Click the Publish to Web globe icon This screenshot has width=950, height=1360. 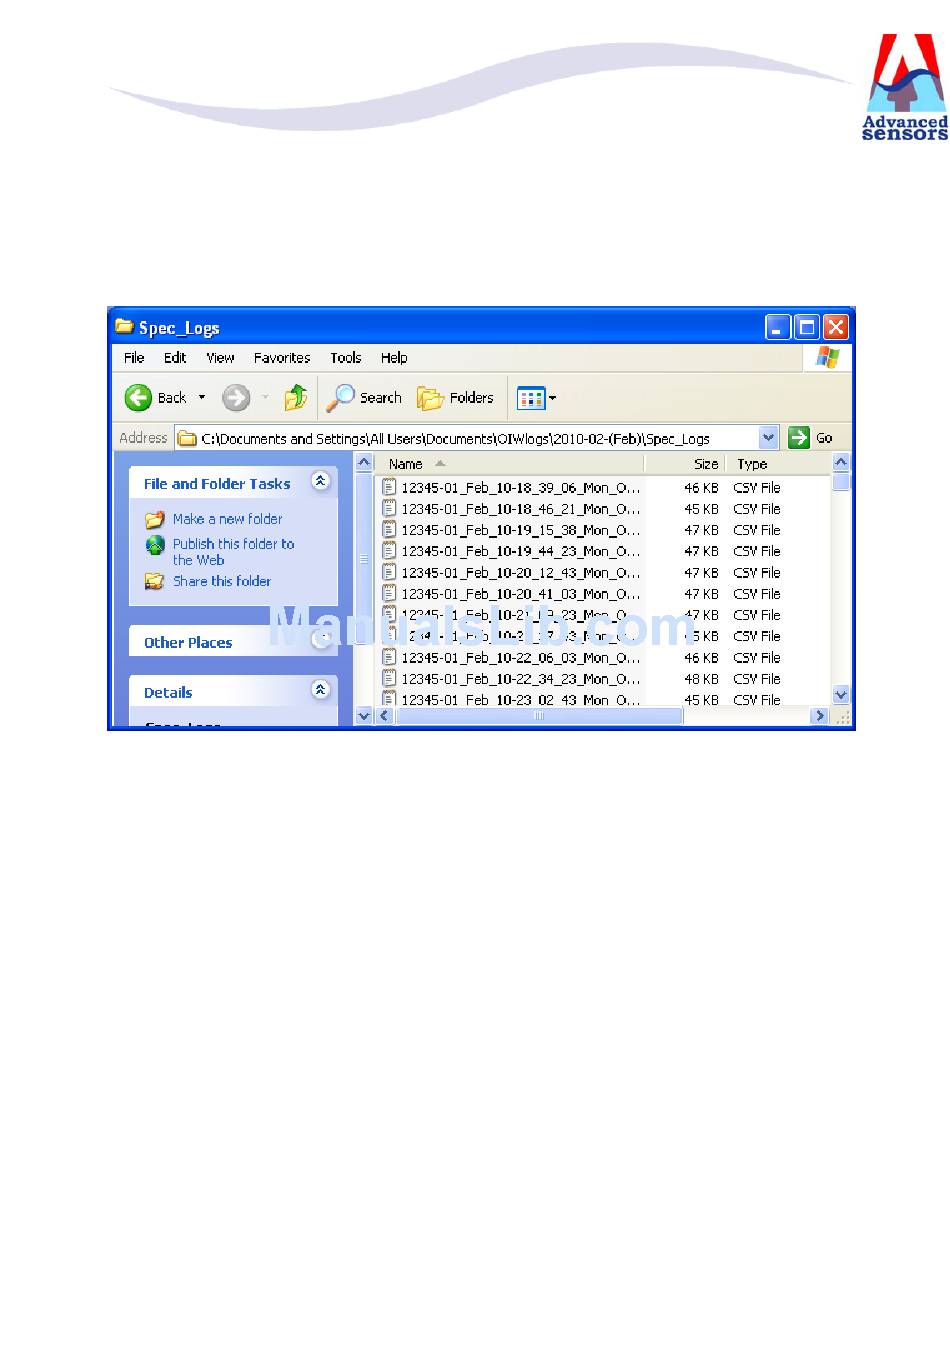point(155,545)
